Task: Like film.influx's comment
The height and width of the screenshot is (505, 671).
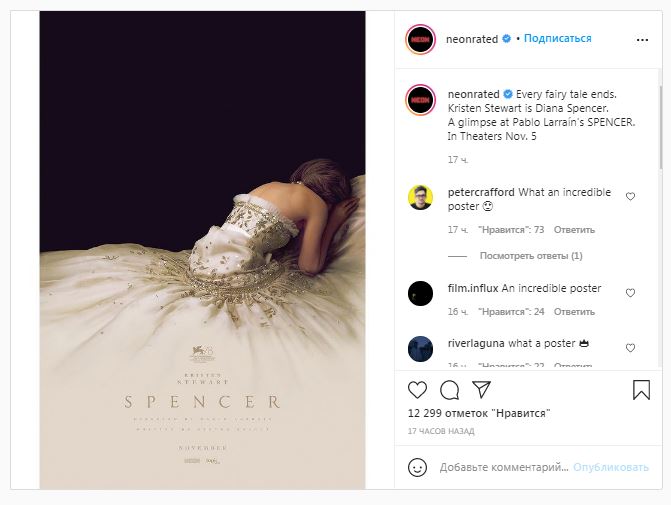Action: pos(630,293)
